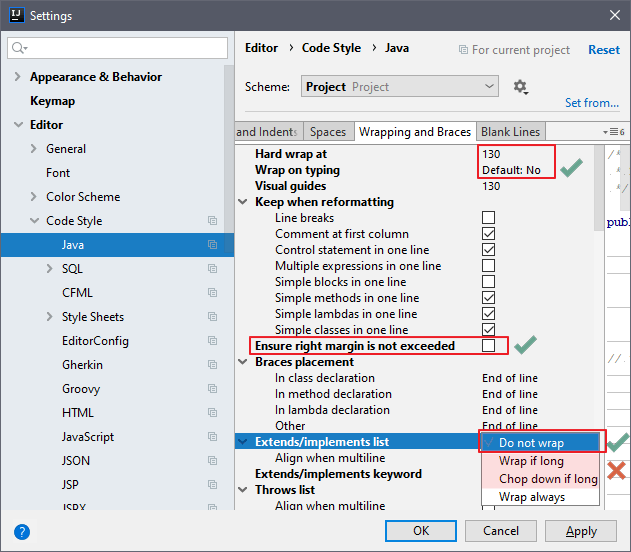The height and width of the screenshot is (552, 631).
Task: Close the Settings dialog
Action: (x=615, y=15)
